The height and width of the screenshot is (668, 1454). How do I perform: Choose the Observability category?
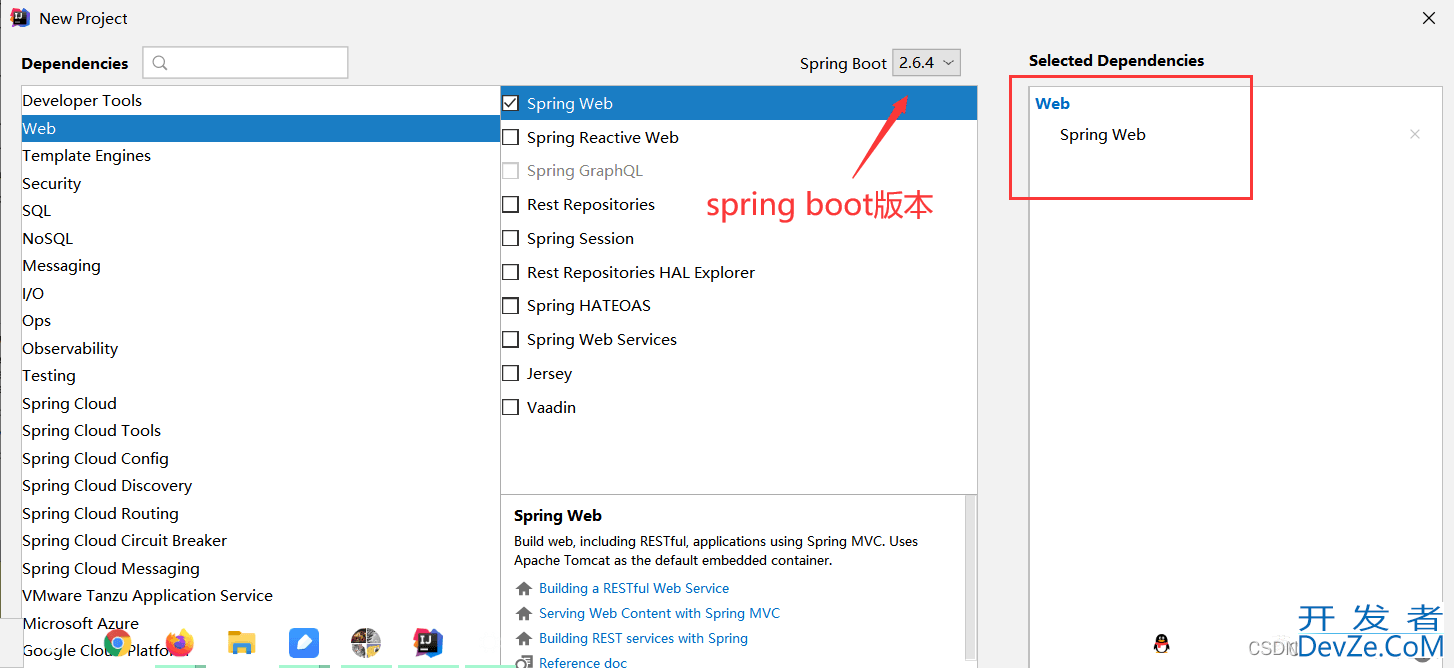coord(260,348)
